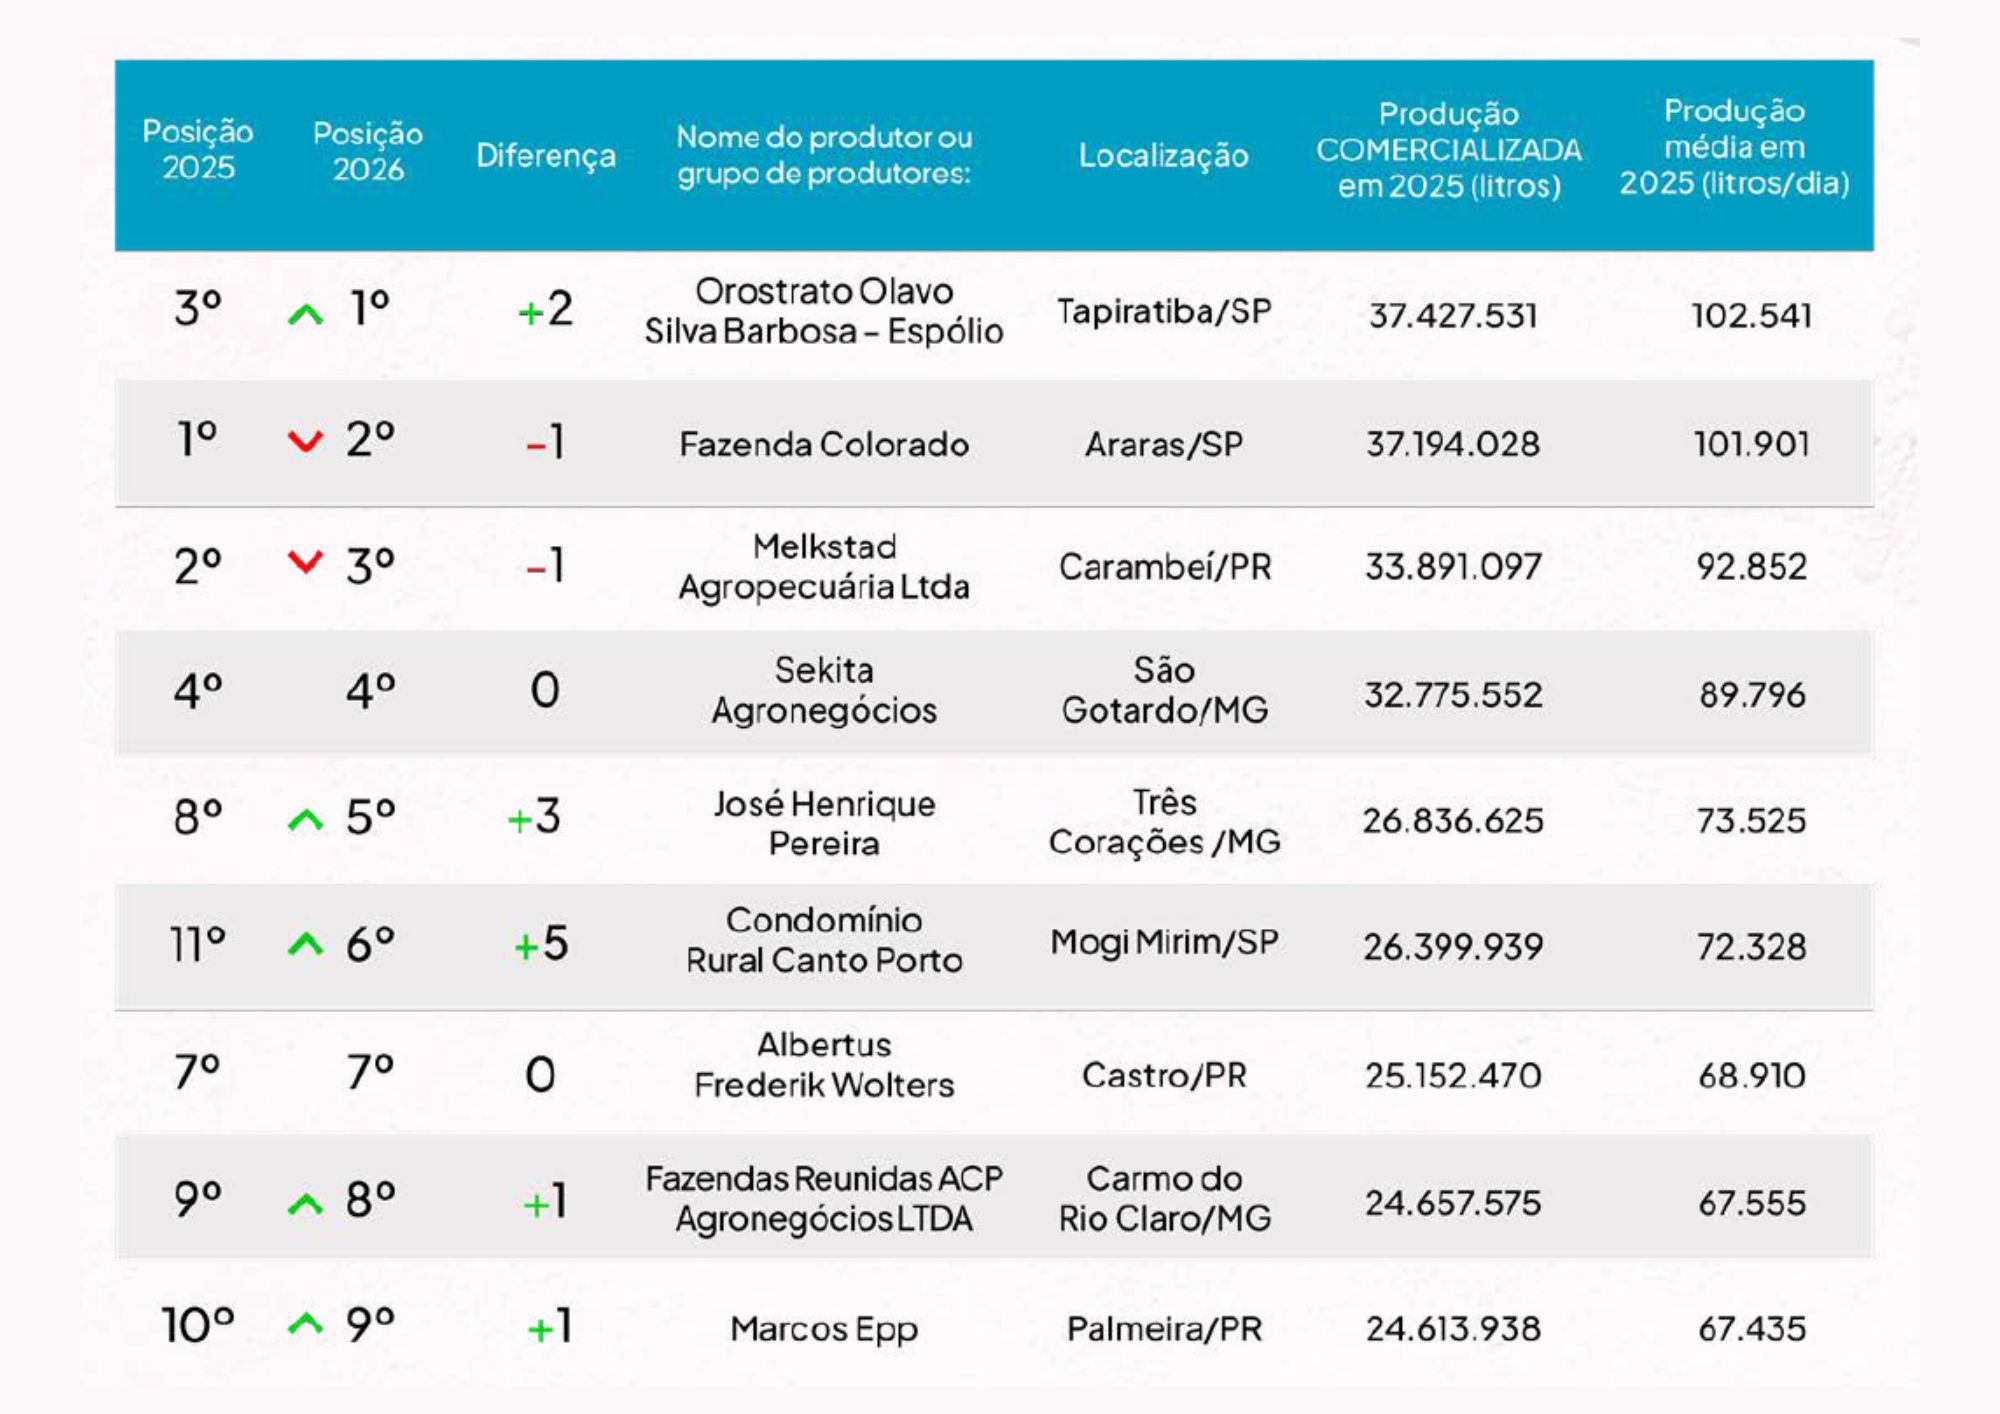Click the green up arrow beside 9º
This screenshot has height=1414, width=2000.
[305, 1325]
